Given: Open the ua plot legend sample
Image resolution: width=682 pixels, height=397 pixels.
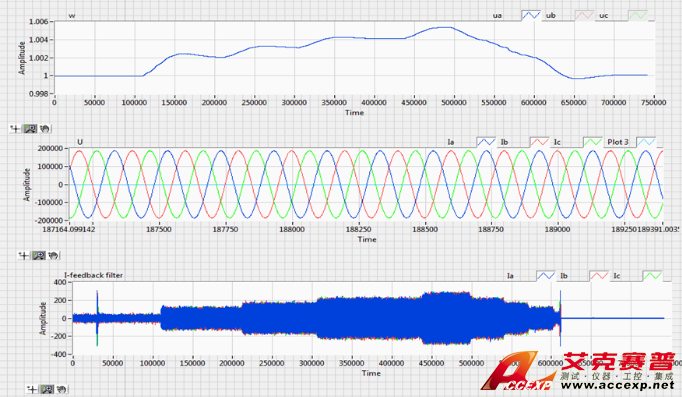Looking at the screenshot, I should 531,15.
